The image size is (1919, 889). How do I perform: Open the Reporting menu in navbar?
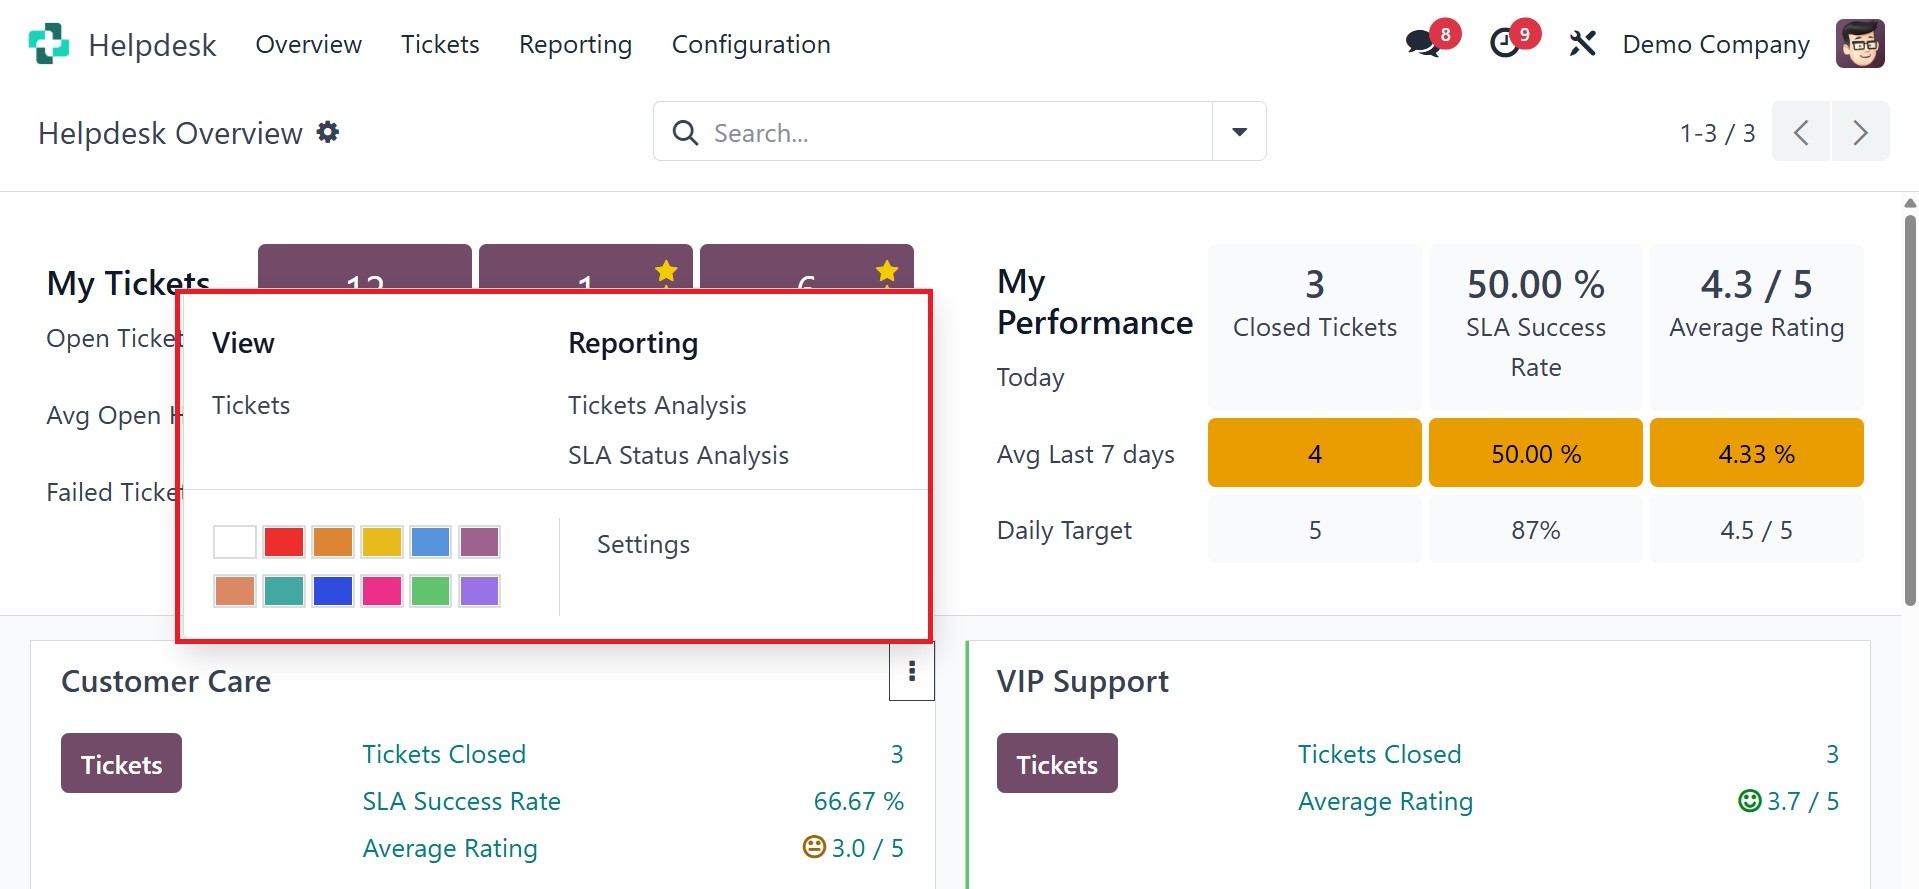coord(575,44)
